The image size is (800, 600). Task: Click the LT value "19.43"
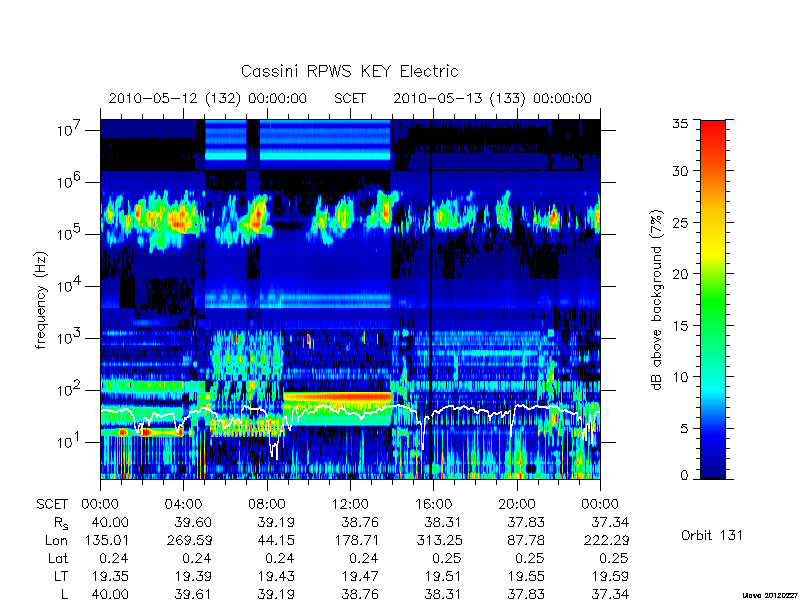(x=277, y=576)
